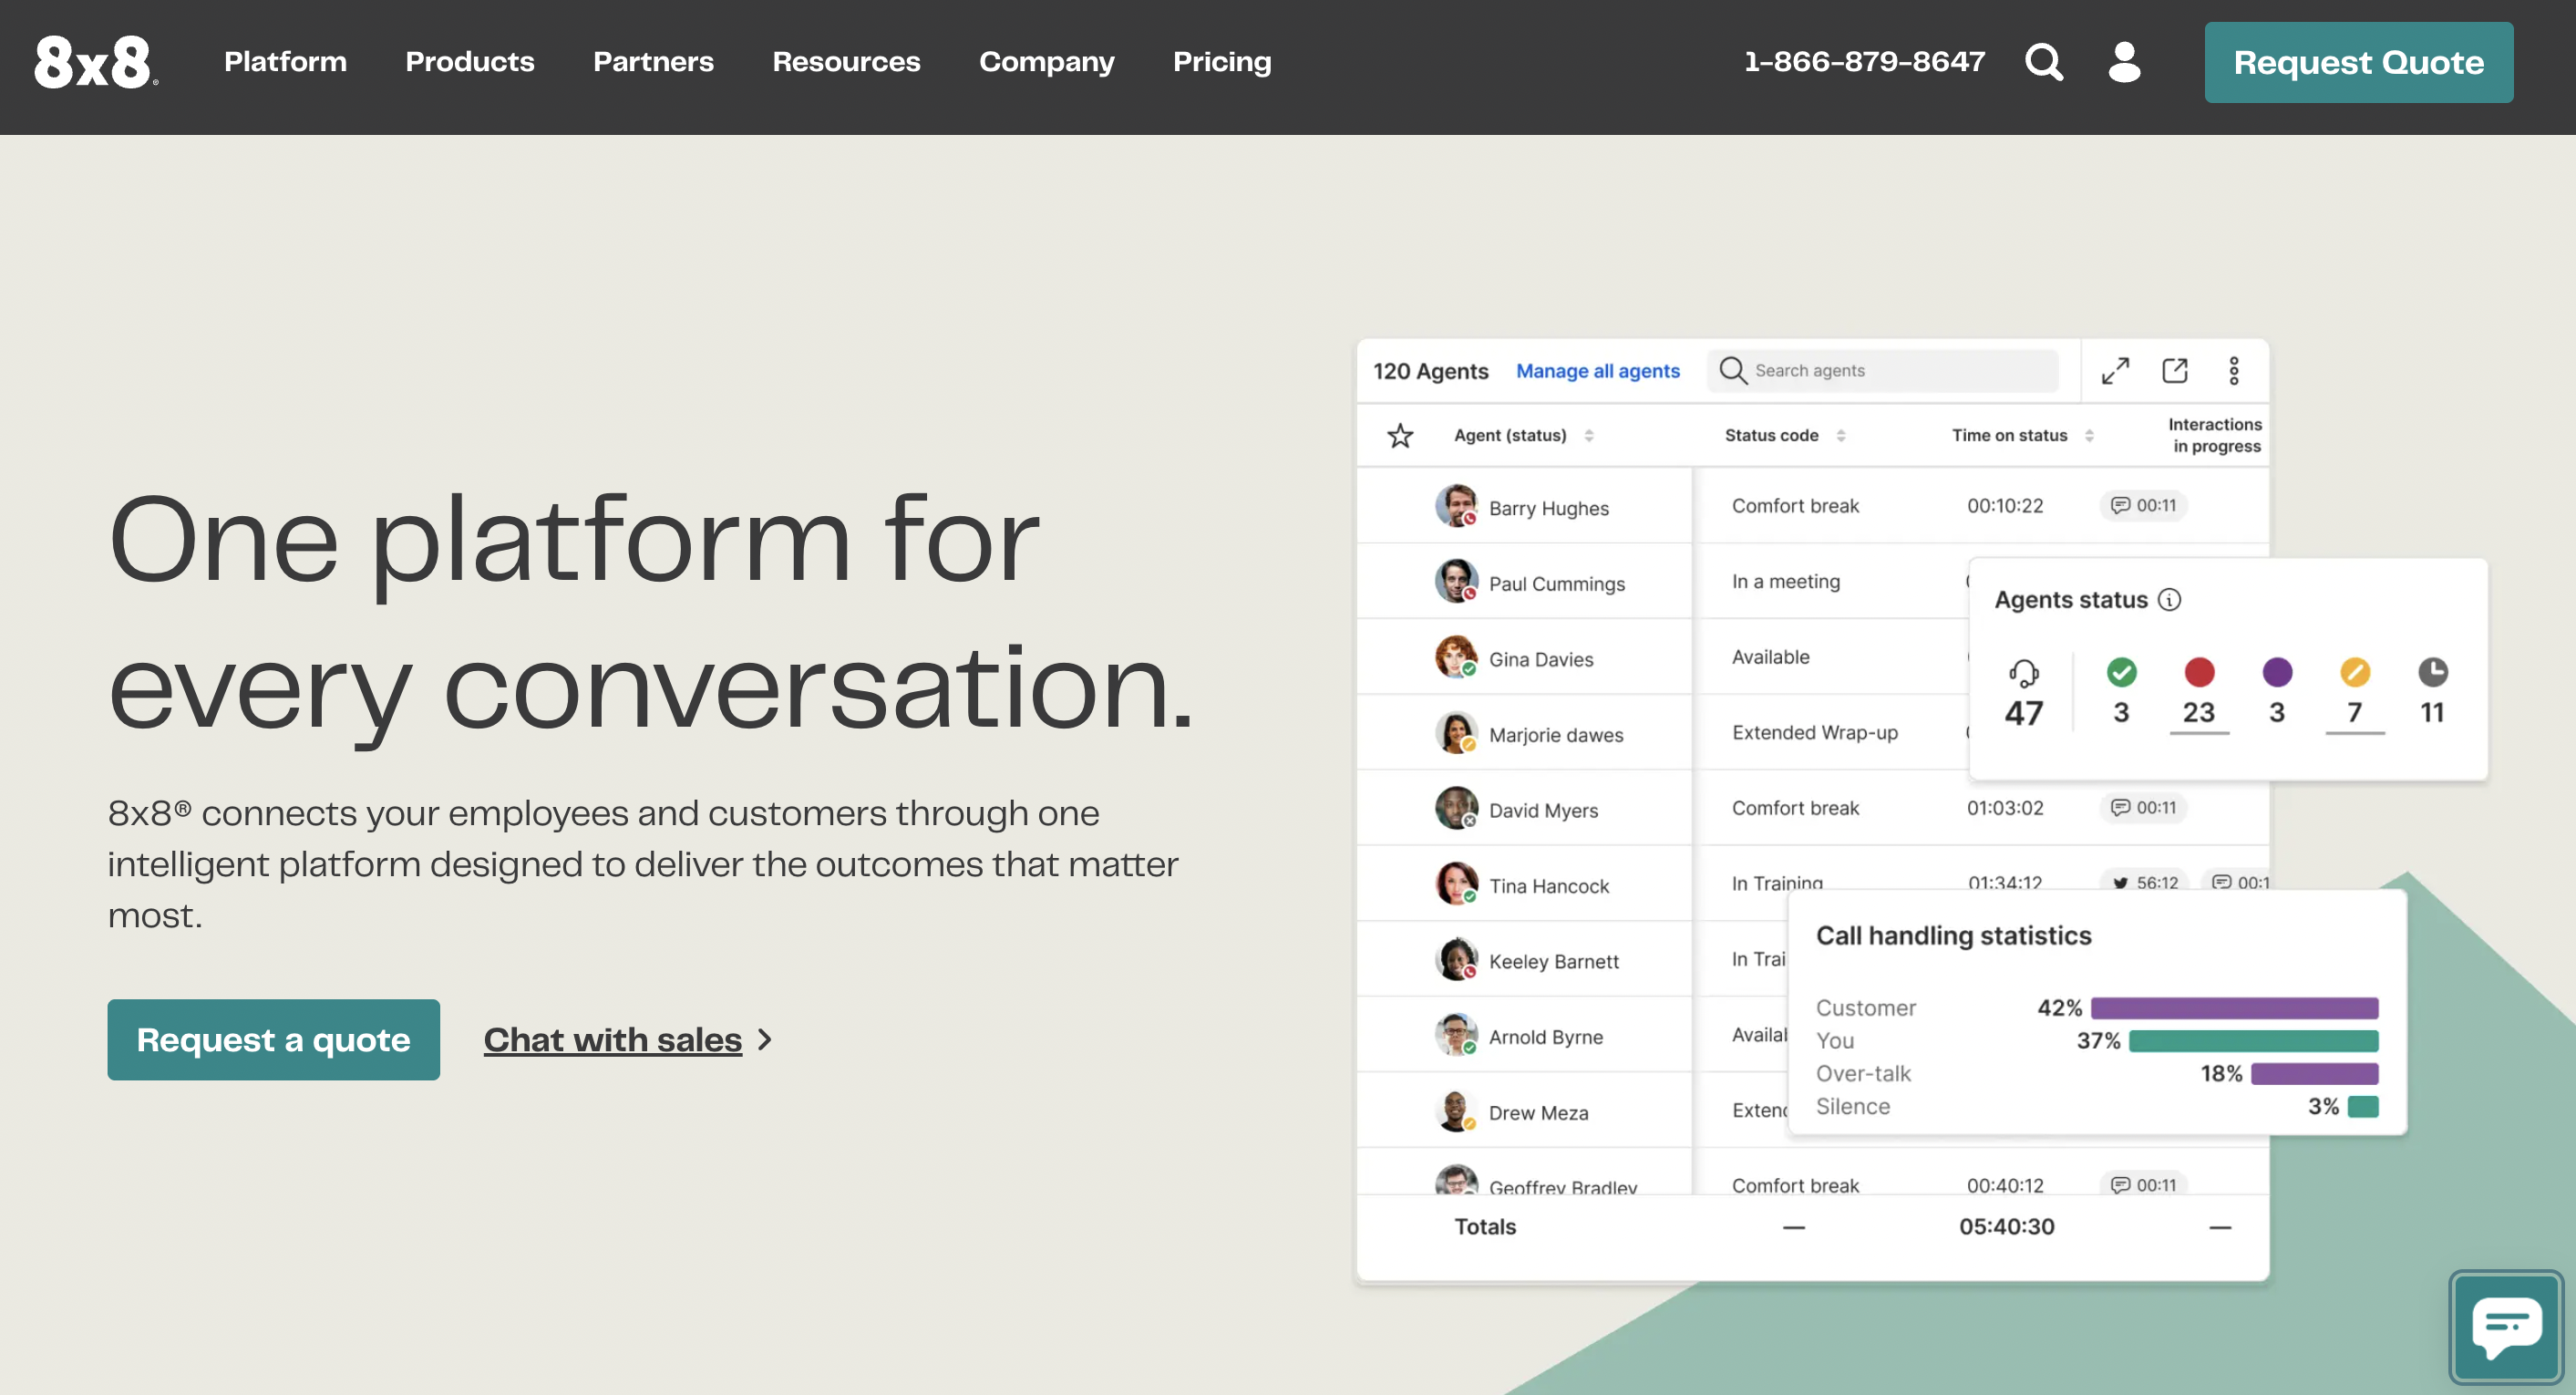Click the open-in-new-window icon in agents panel
Screen dimensions: 2576x1395
click(2175, 371)
